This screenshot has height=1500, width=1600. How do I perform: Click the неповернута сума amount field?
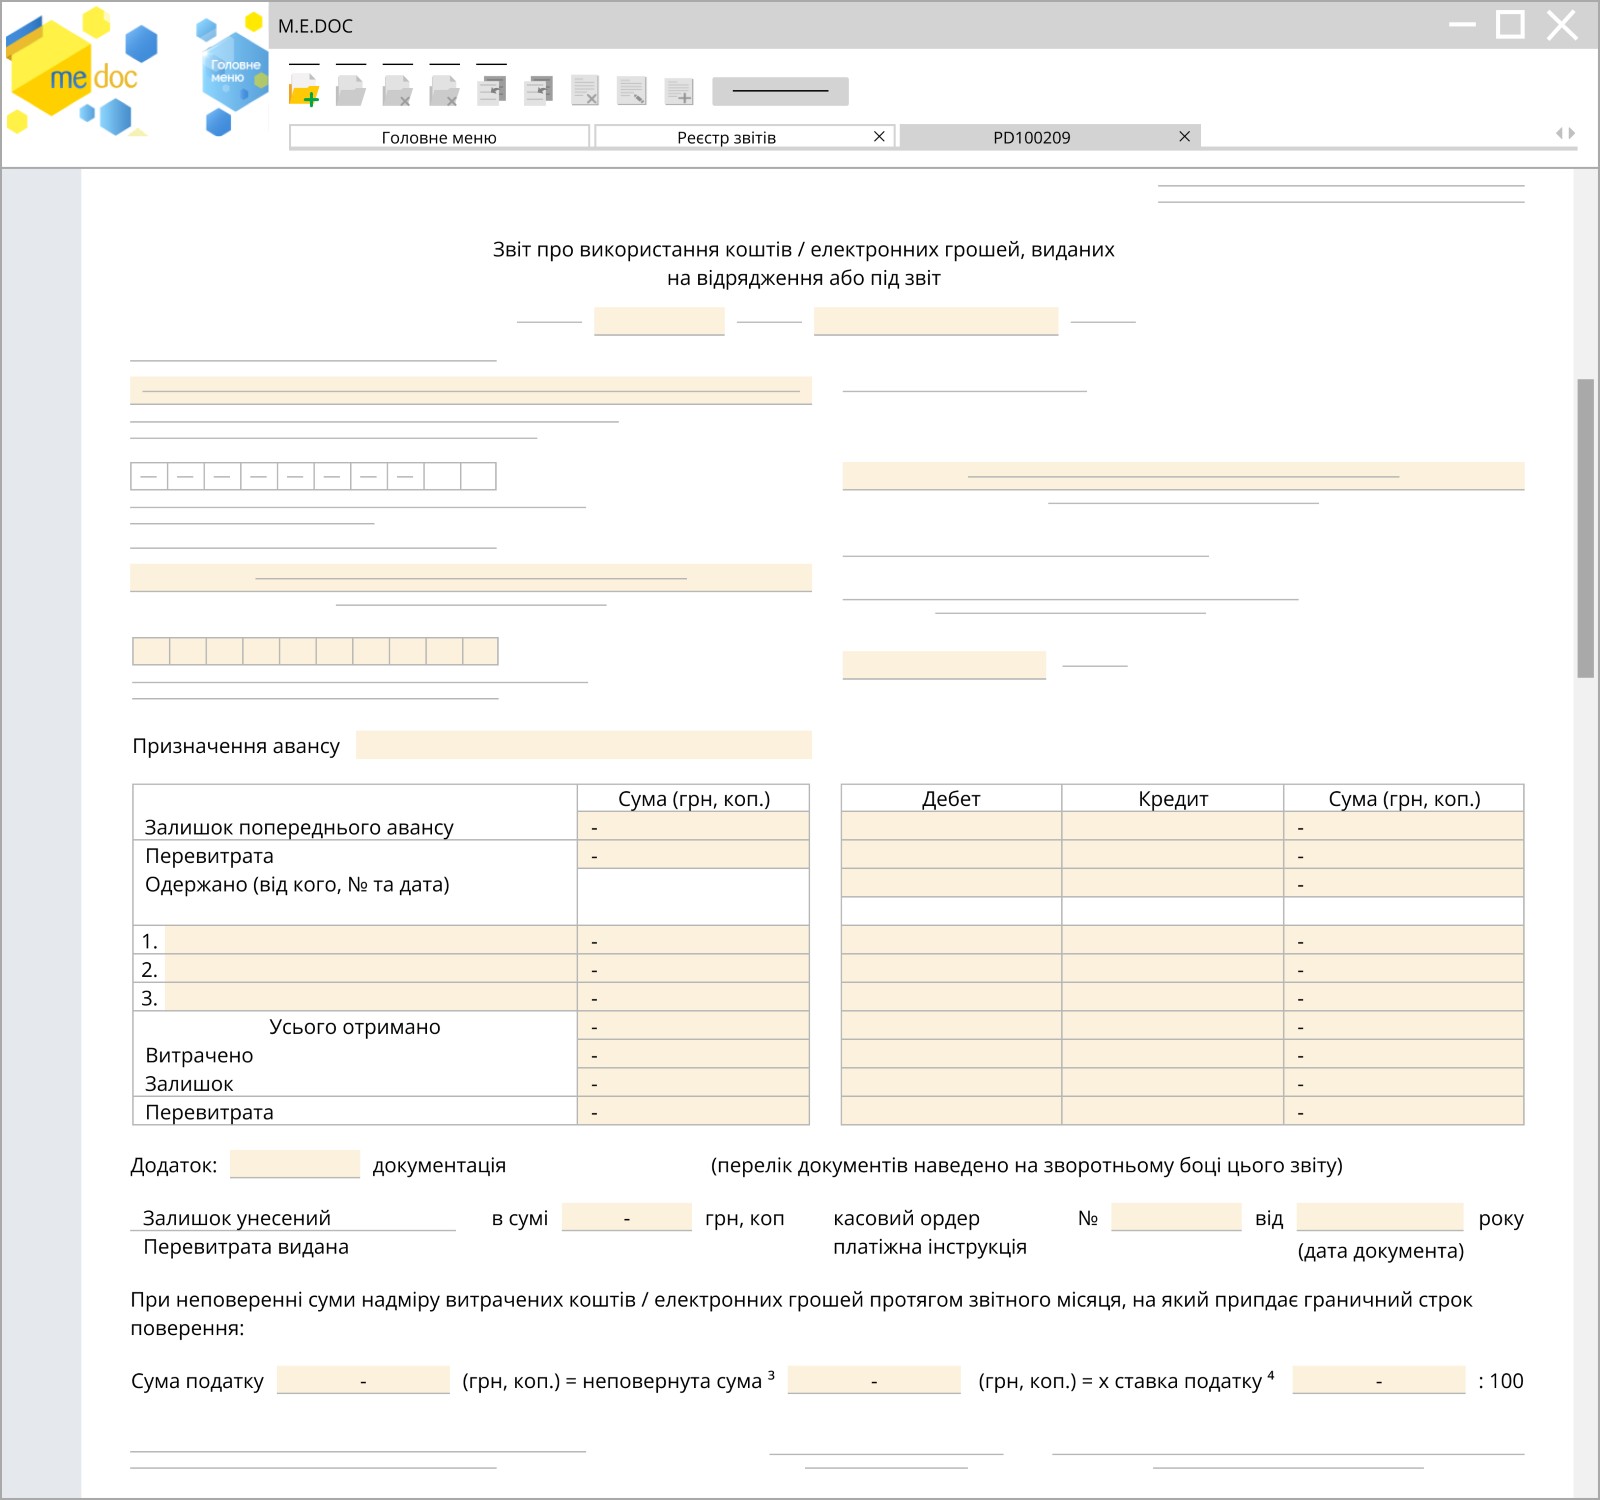pyautogui.click(x=874, y=1380)
